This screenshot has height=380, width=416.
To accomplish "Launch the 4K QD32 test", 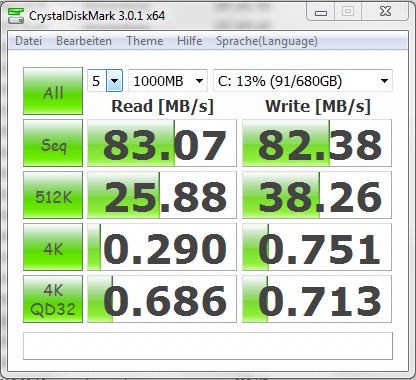I will [53, 299].
